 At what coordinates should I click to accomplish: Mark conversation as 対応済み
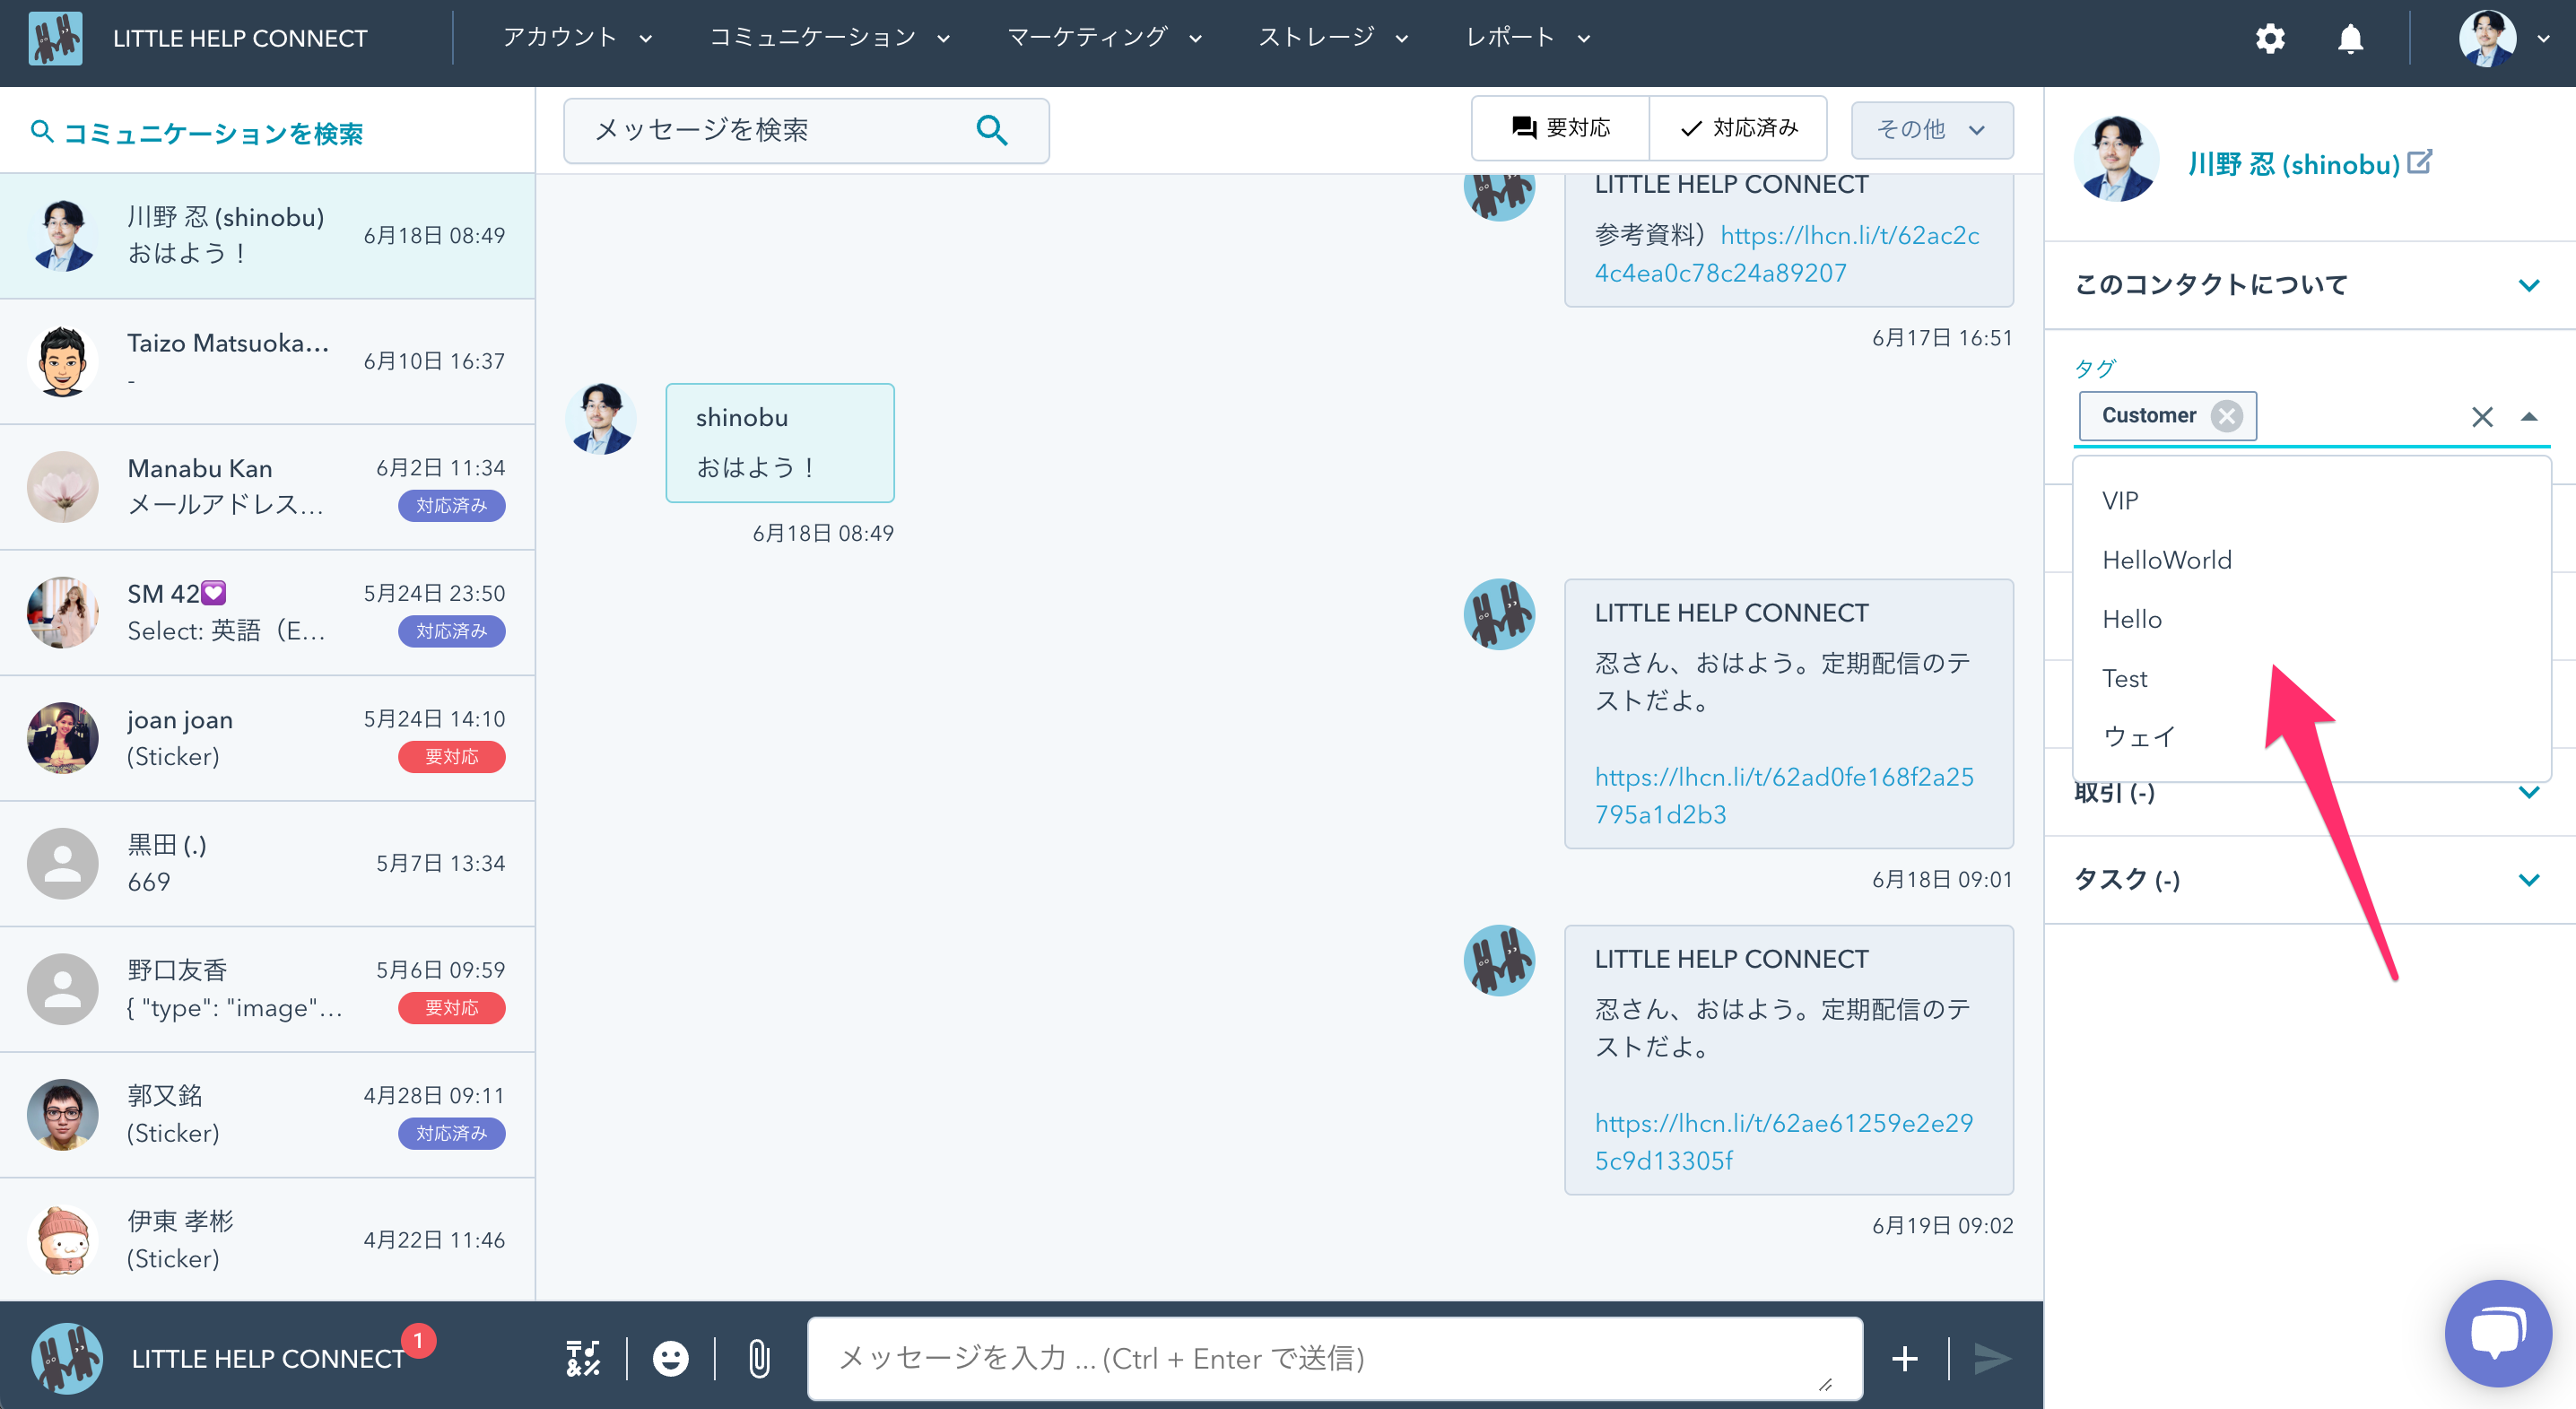(1738, 128)
